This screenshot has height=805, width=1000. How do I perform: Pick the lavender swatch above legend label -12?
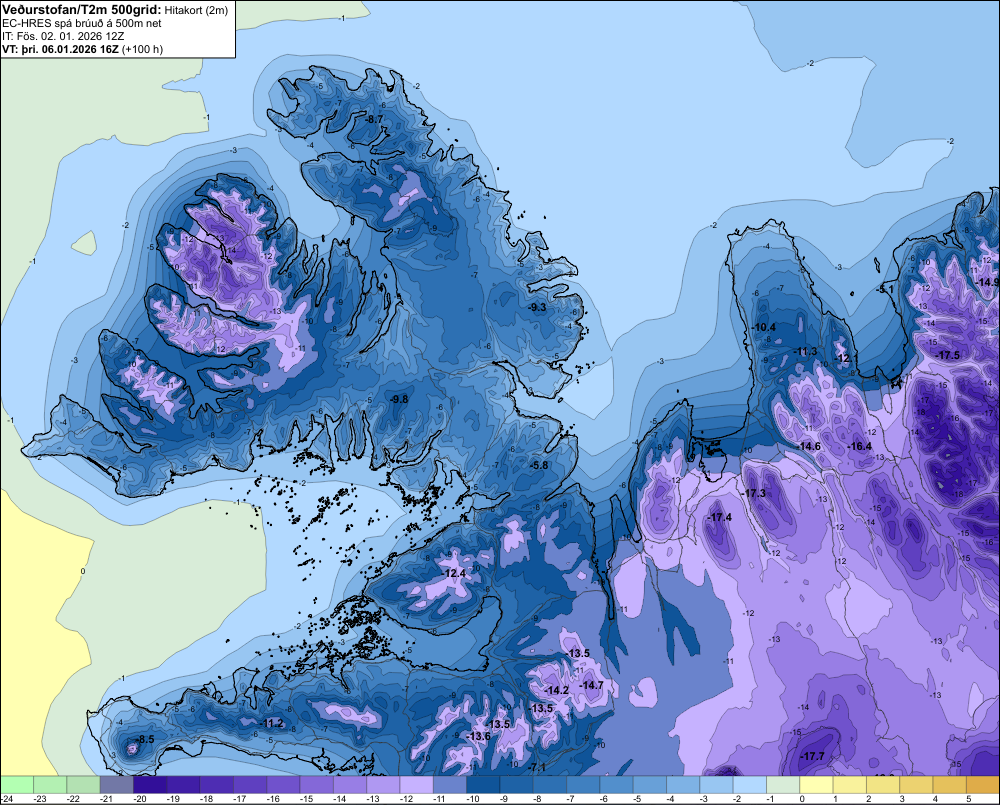(x=416, y=784)
